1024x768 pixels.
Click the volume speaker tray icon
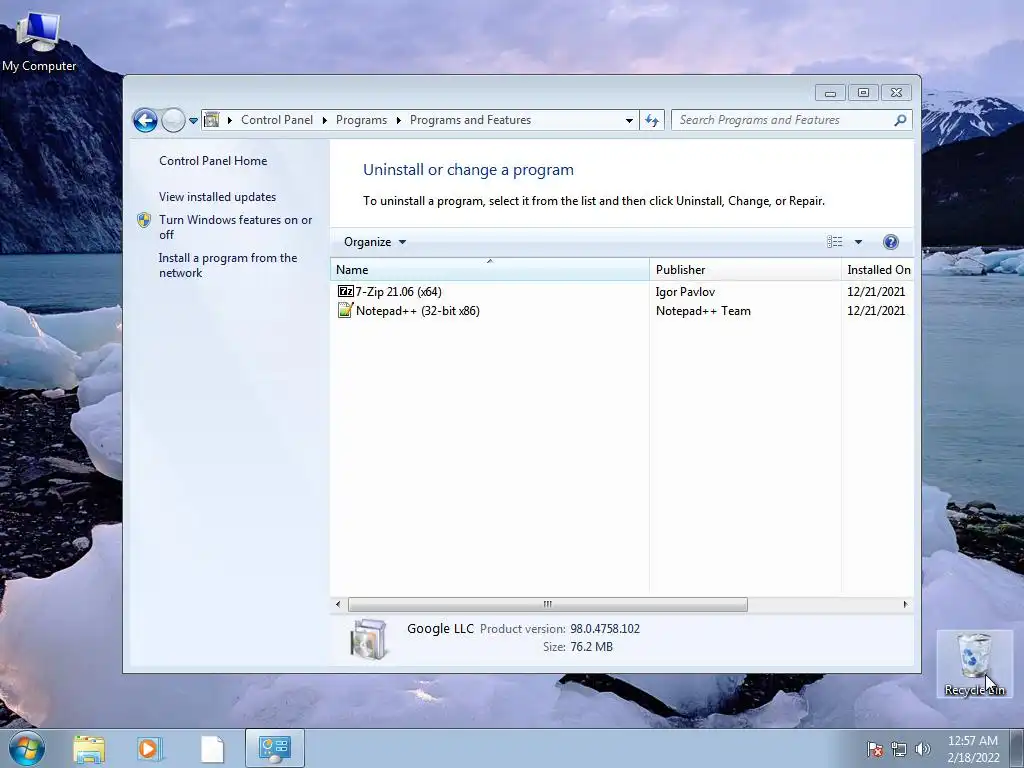pos(923,749)
